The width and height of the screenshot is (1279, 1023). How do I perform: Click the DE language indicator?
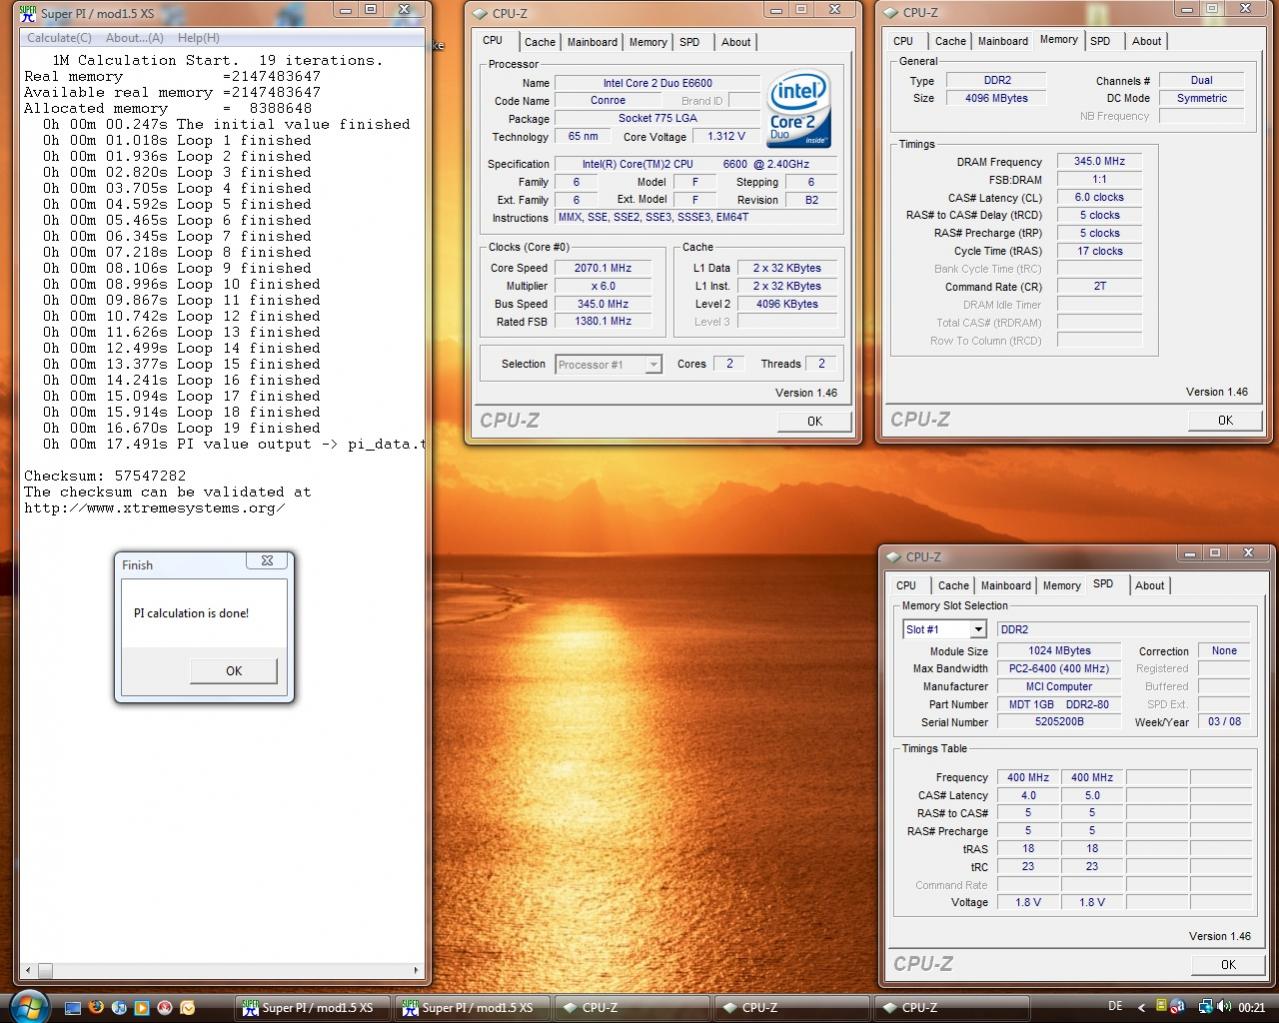pyautogui.click(x=1115, y=1006)
